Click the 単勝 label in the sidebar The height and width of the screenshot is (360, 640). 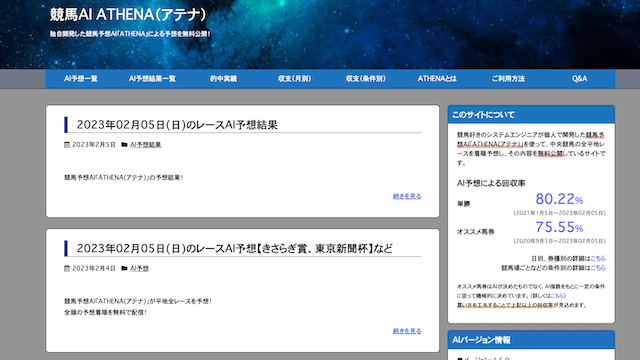point(464,204)
